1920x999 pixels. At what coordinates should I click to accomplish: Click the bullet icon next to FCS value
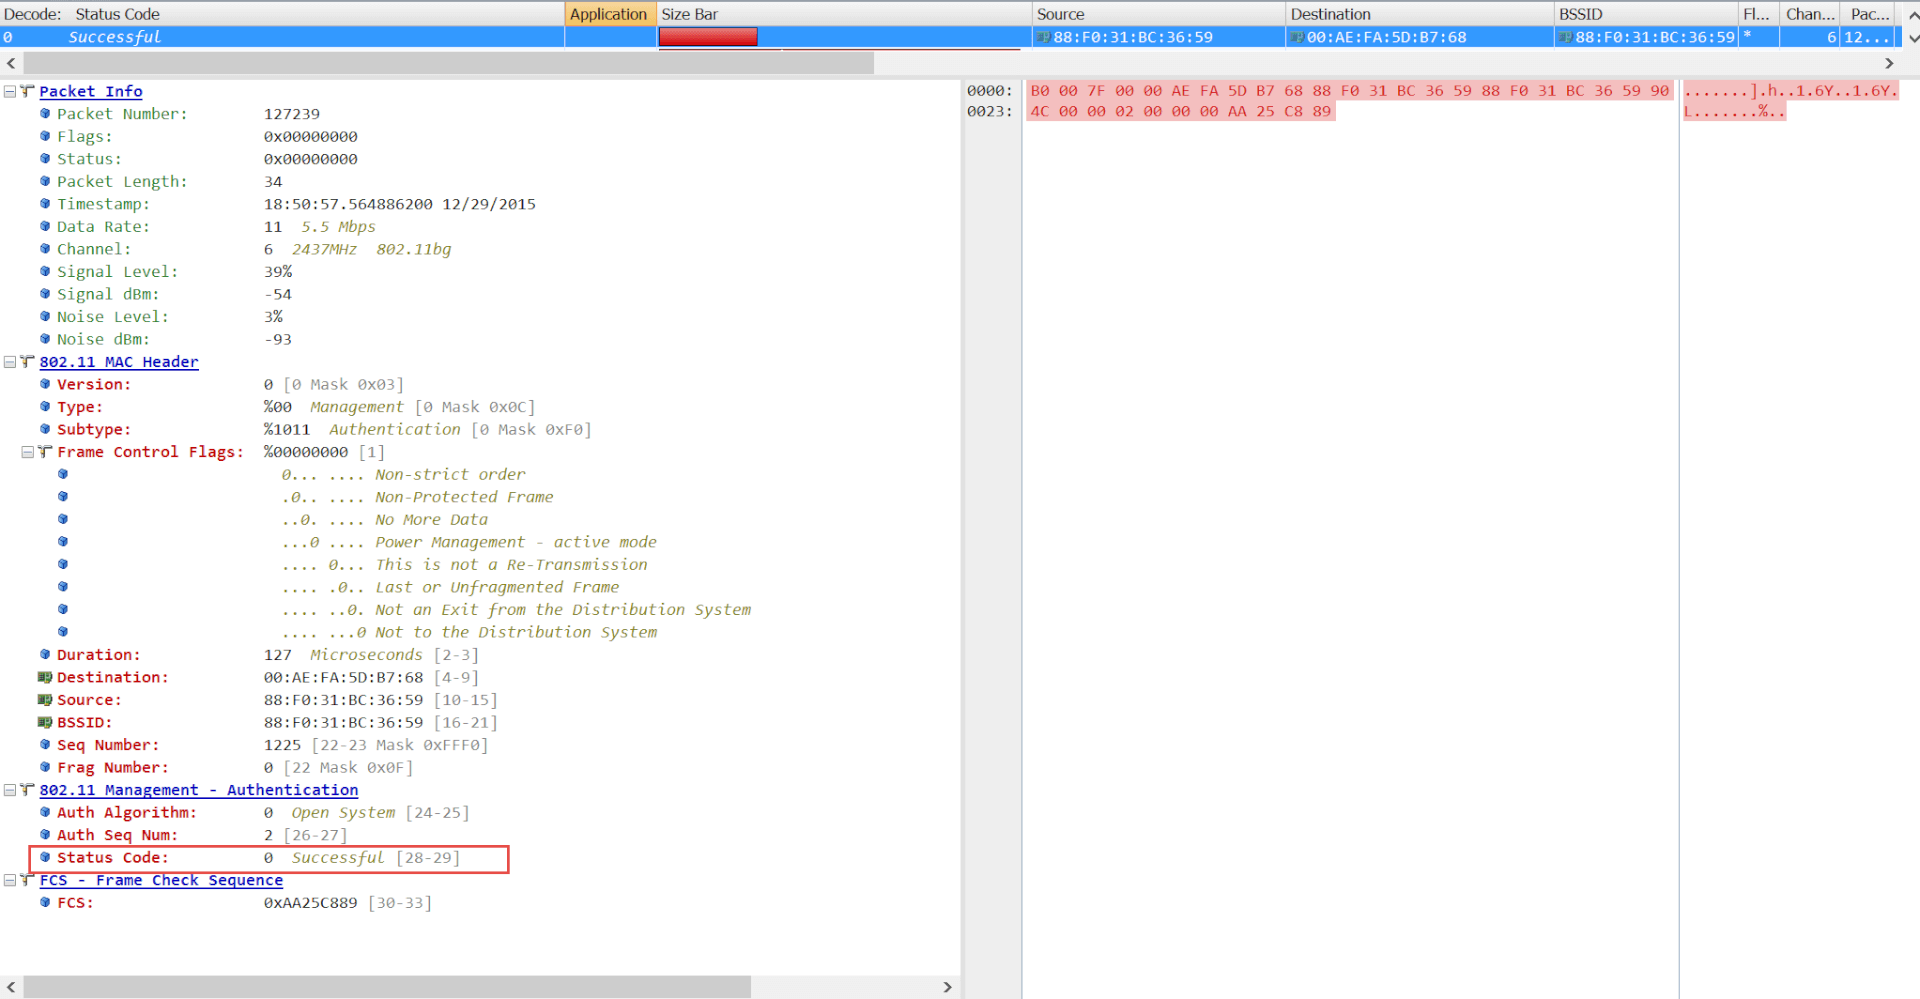coord(45,903)
